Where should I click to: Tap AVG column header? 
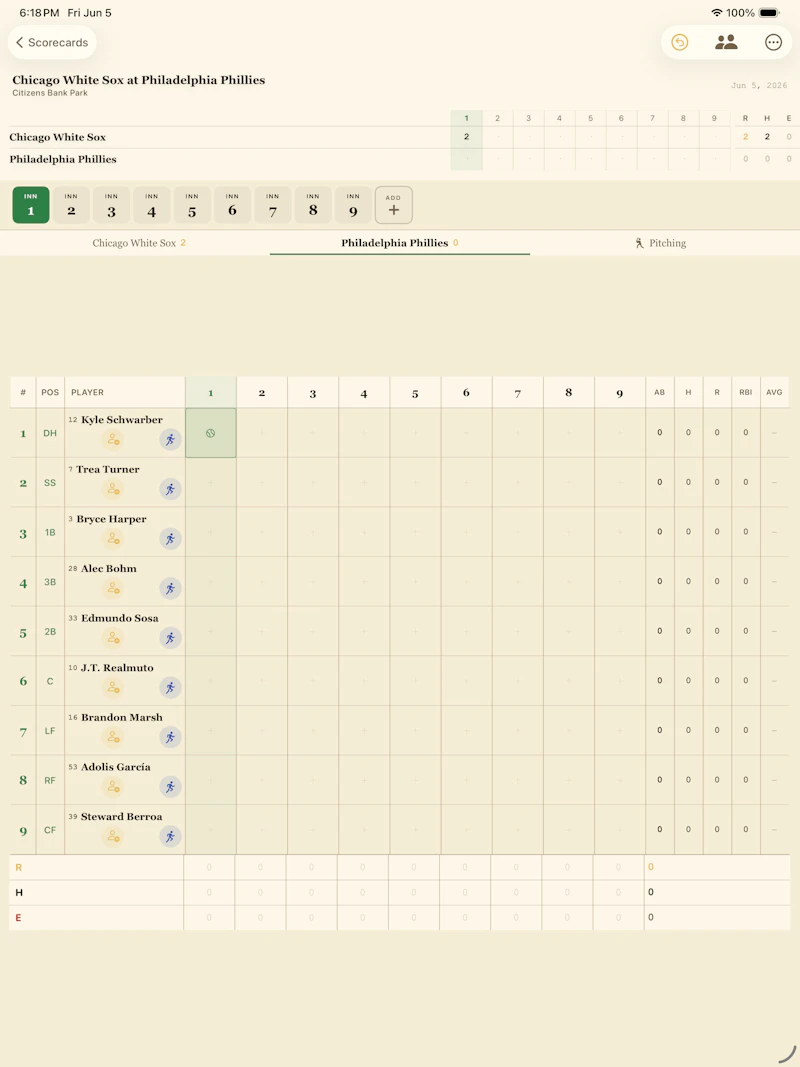[x=774, y=393]
